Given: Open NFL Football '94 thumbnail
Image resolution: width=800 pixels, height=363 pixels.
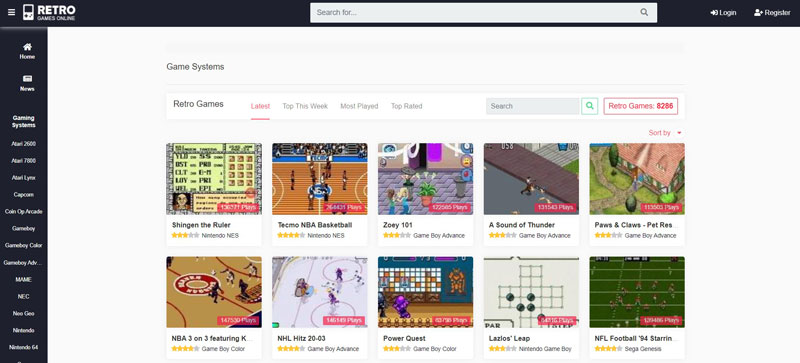Looking at the screenshot, I should 637,292.
